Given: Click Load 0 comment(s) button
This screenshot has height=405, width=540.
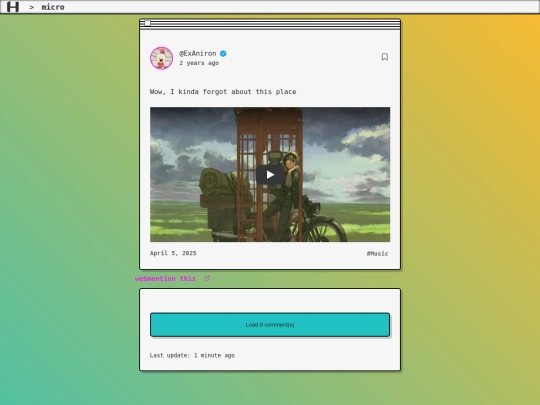Looking at the screenshot, I should (270, 325).
